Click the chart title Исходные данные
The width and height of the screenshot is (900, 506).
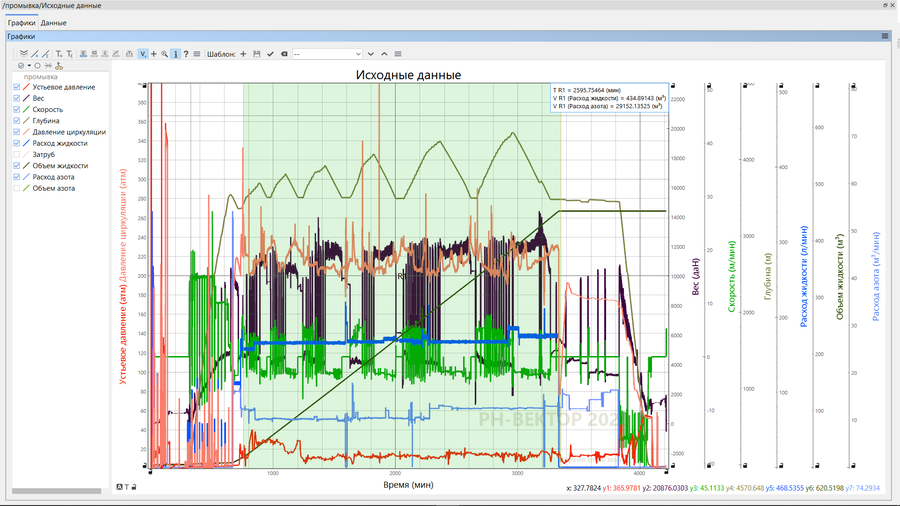click(x=408, y=75)
